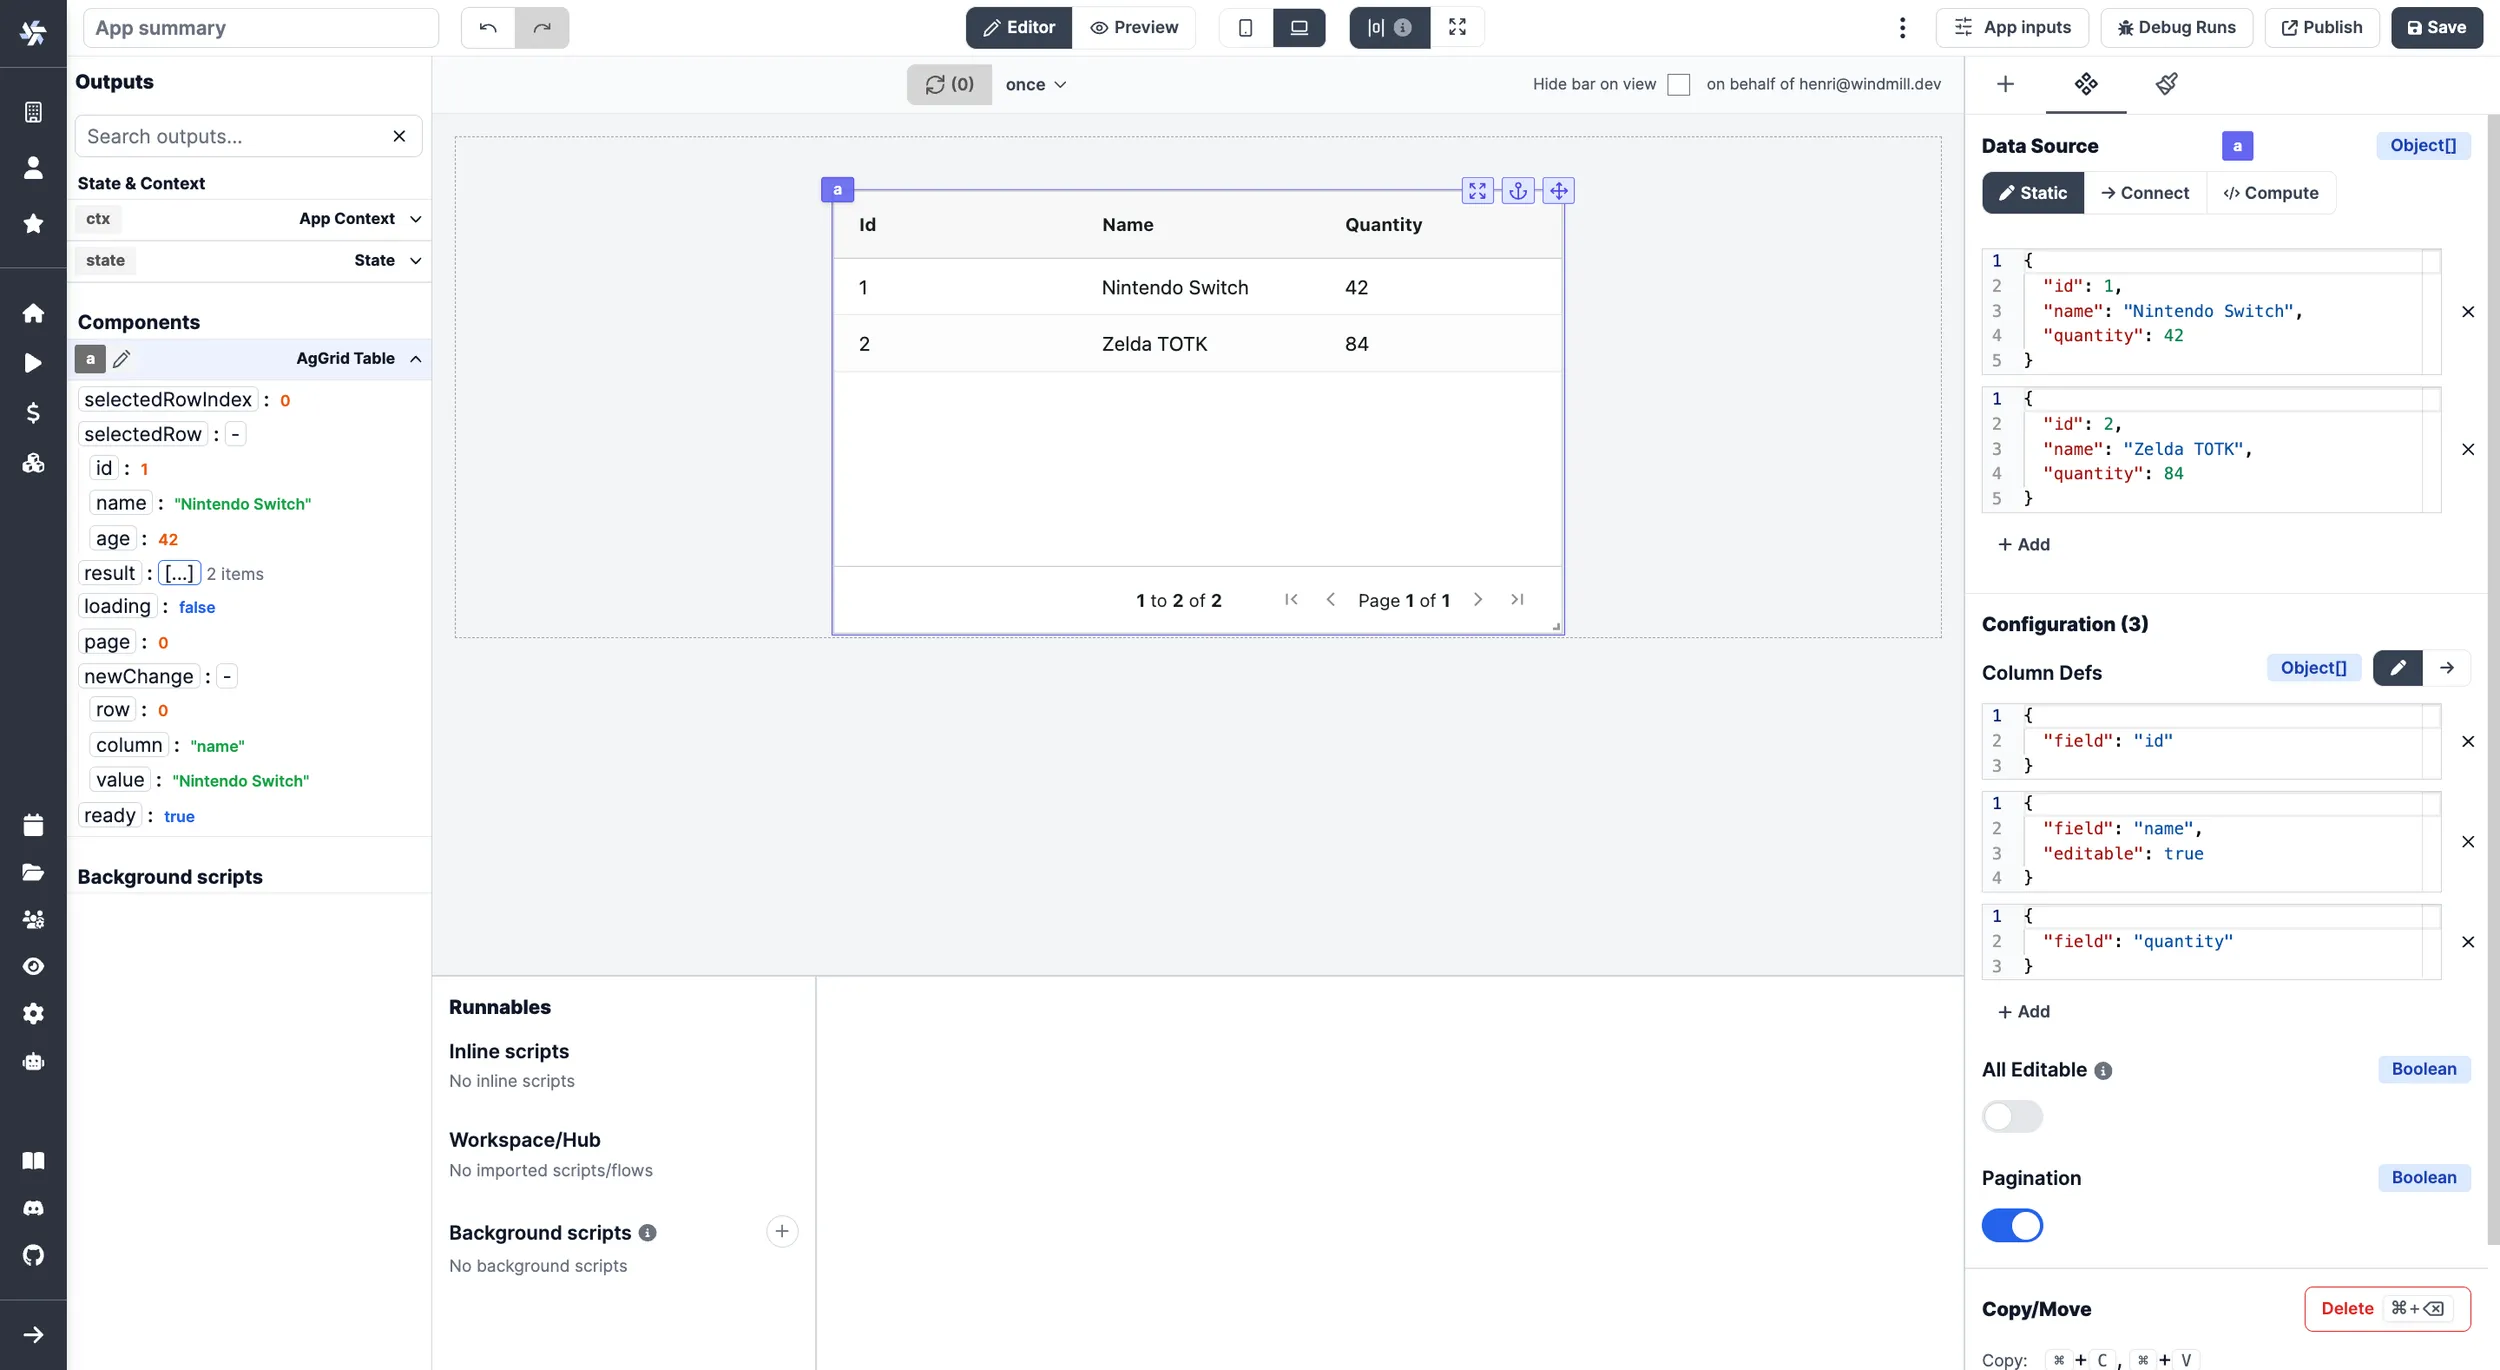Open the once refresh frequency dropdown

[1035, 84]
